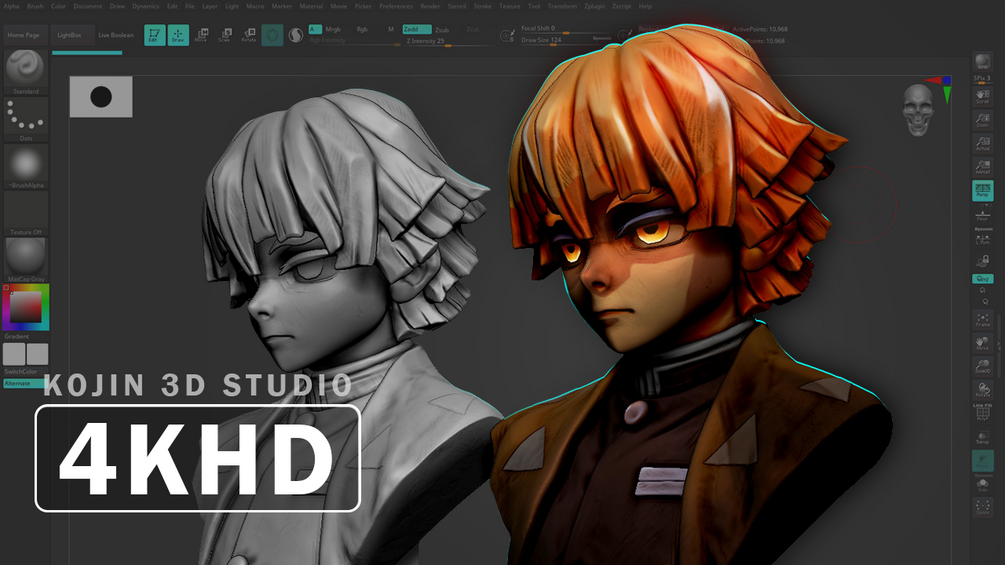
Task: Open the Preferences menu
Action: point(395,6)
